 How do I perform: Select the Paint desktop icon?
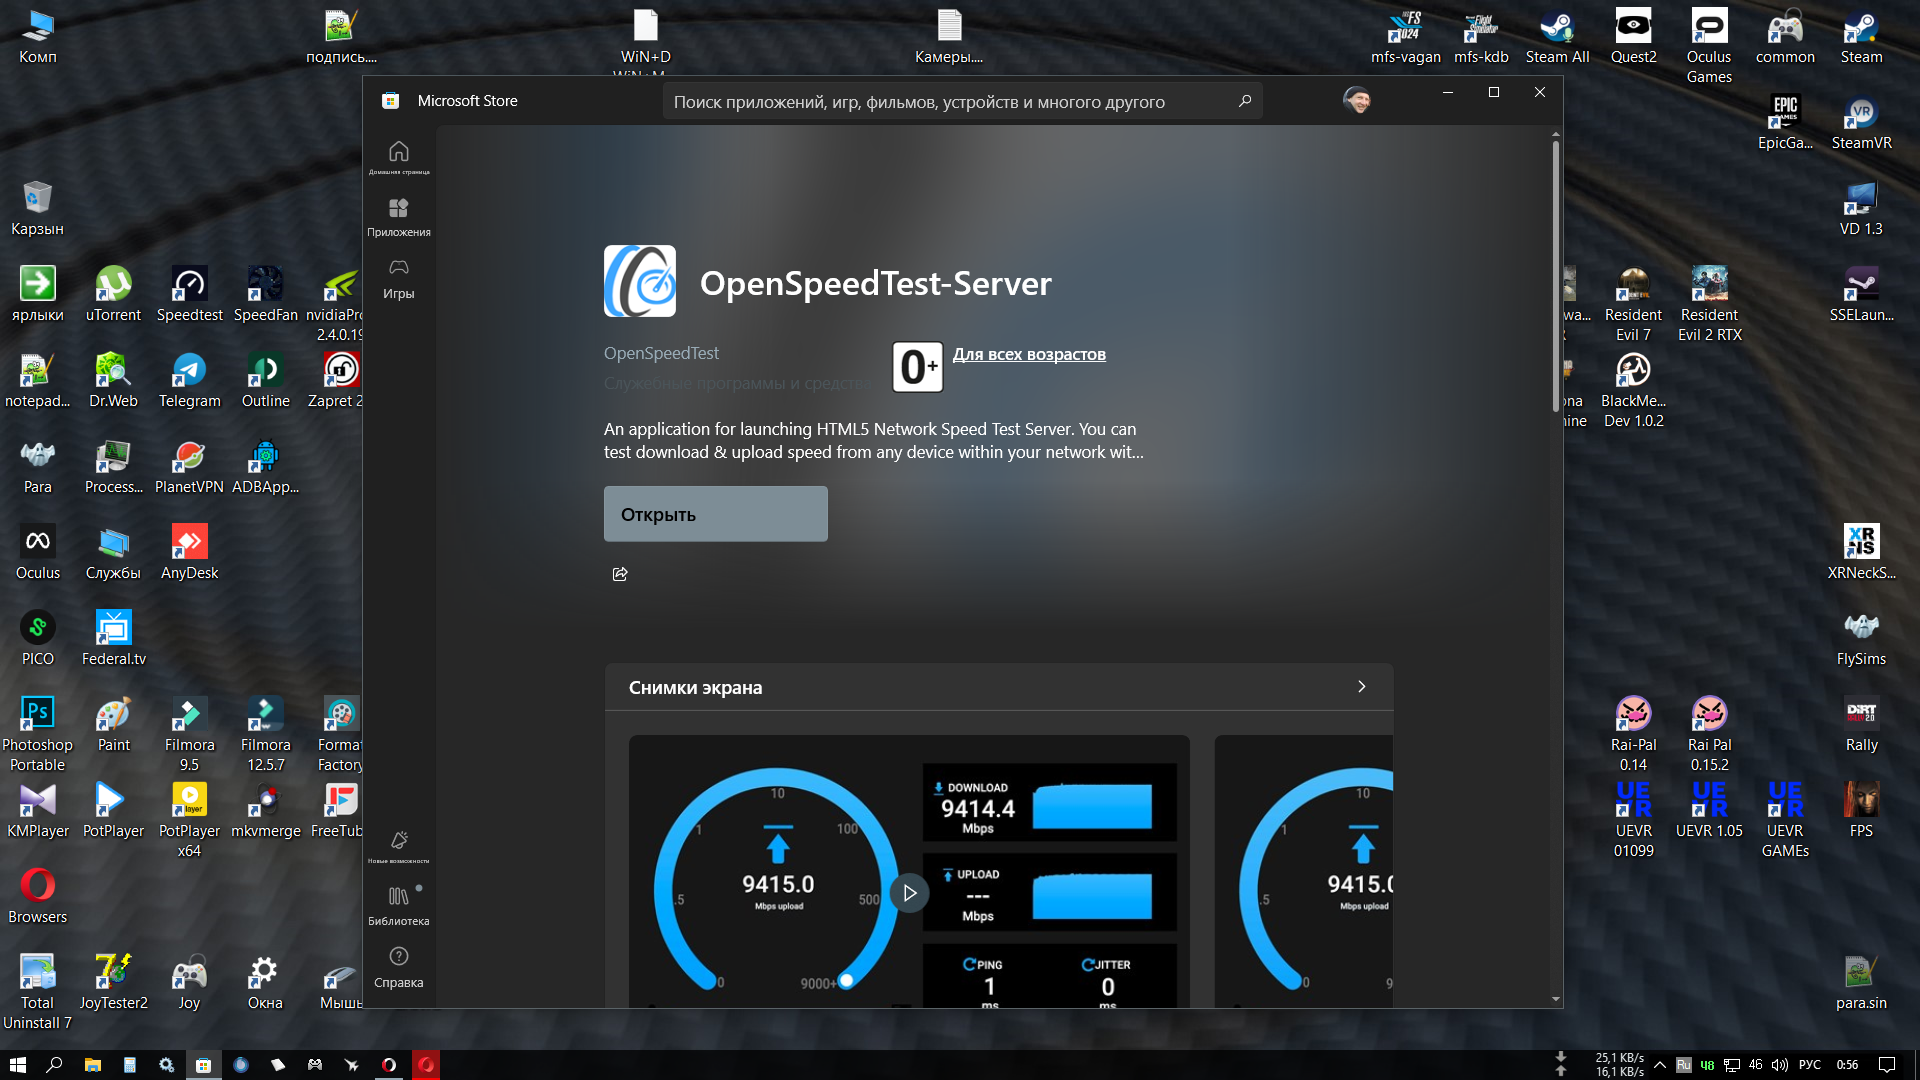113,725
